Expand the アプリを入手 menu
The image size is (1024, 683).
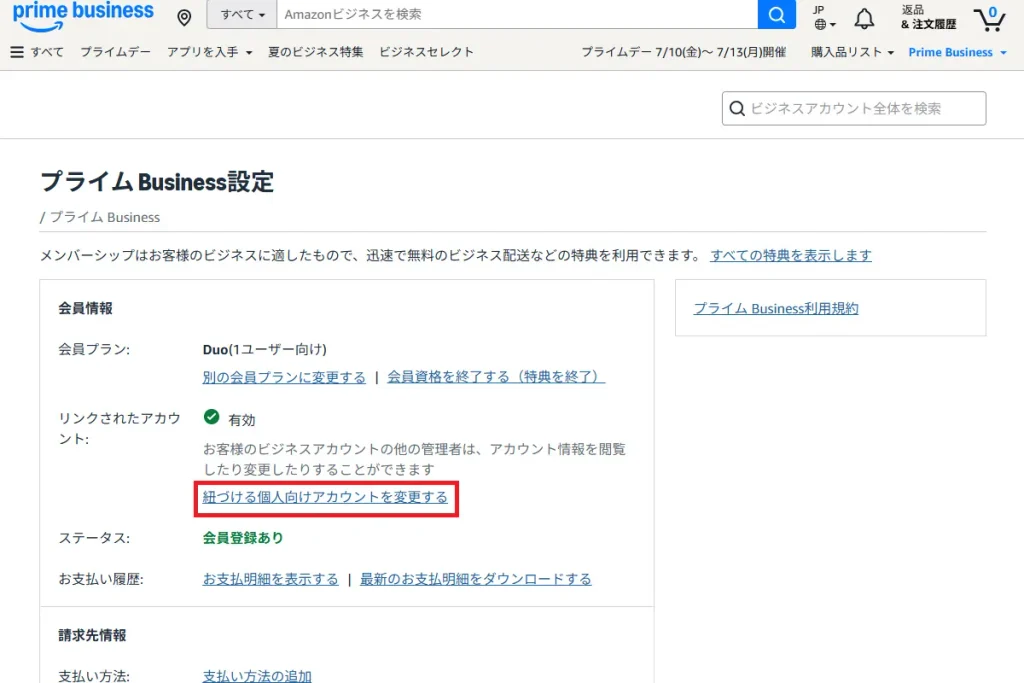click(x=209, y=52)
